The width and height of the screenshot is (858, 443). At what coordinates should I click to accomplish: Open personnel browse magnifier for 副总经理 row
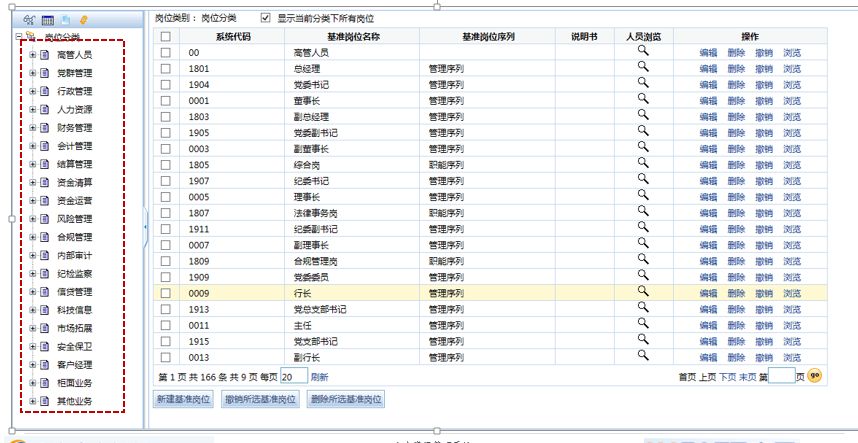(x=643, y=115)
